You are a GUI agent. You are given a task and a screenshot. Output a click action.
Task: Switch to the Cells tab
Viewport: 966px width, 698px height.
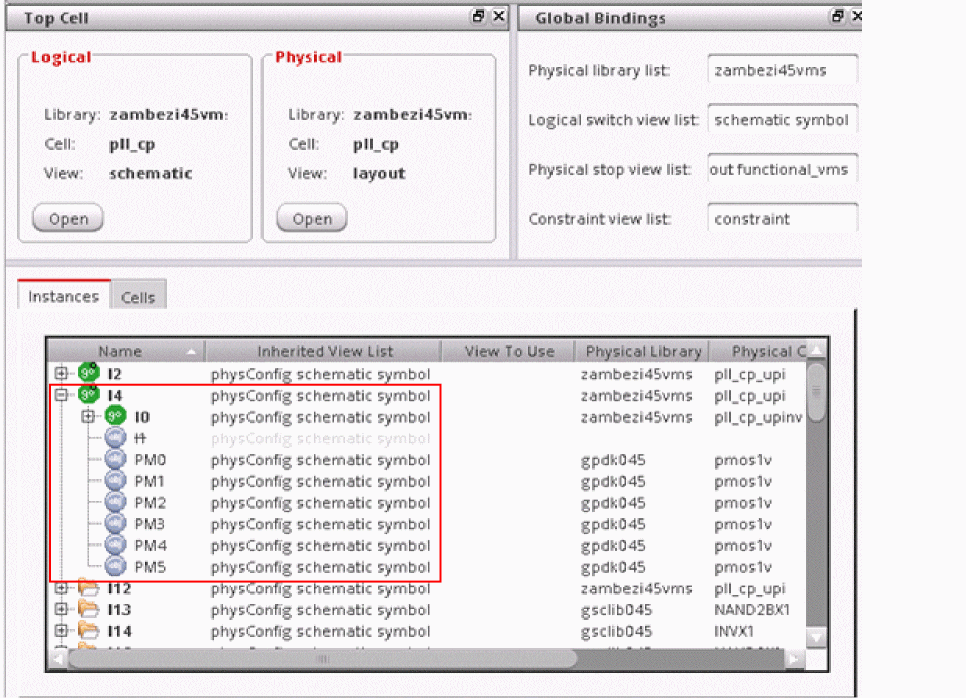click(x=138, y=297)
